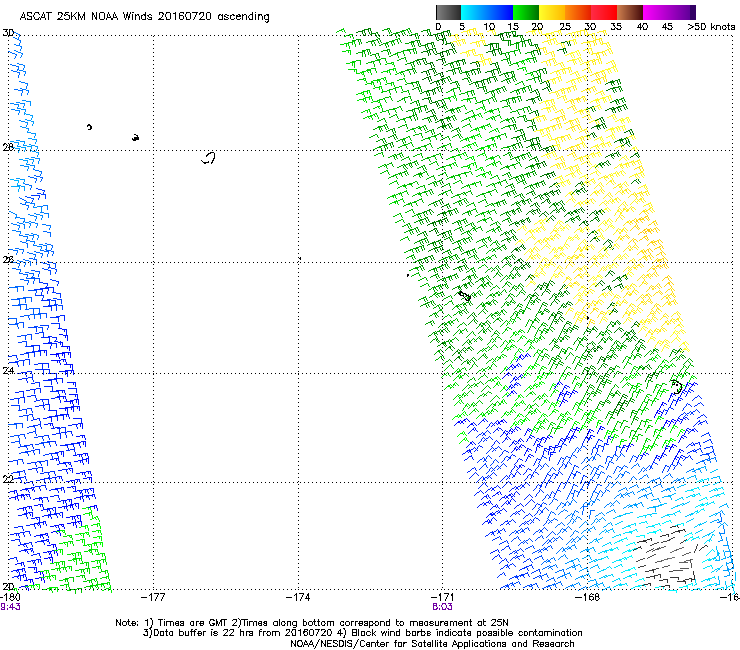The height and width of the screenshot is (650, 740).
Task: Click the note 'Data buffer is 22 hrs from 20160720'
Action: [x=243, y=633]
